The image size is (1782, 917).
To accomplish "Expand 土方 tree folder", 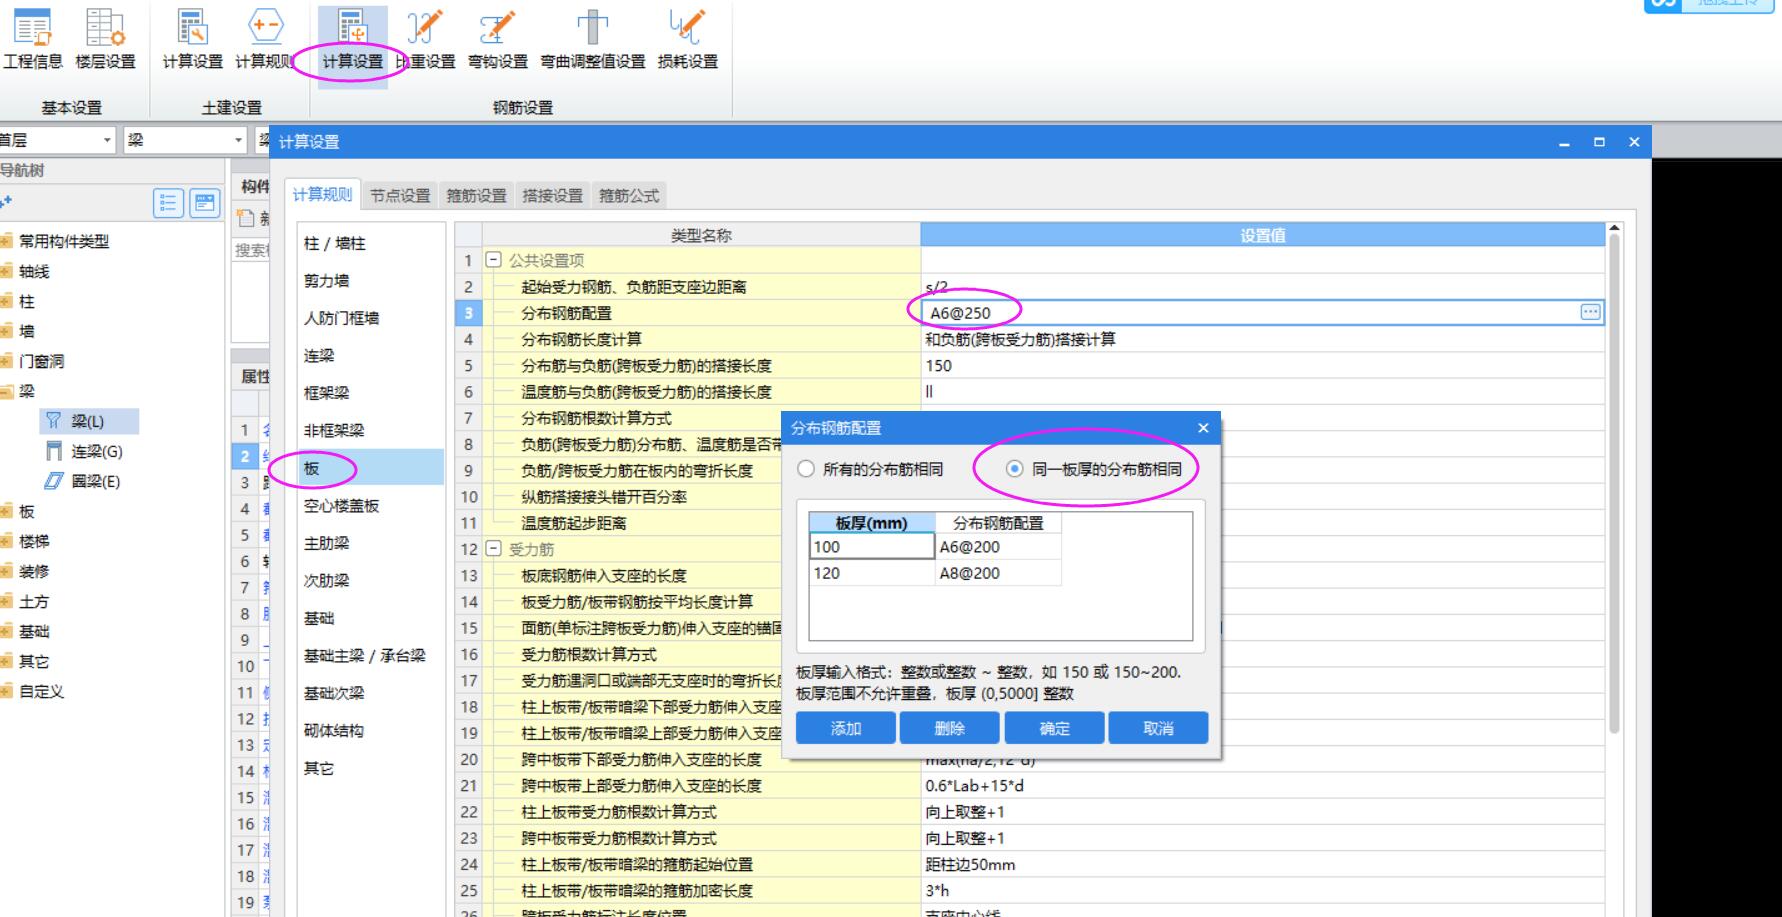I will pos(7,601).
